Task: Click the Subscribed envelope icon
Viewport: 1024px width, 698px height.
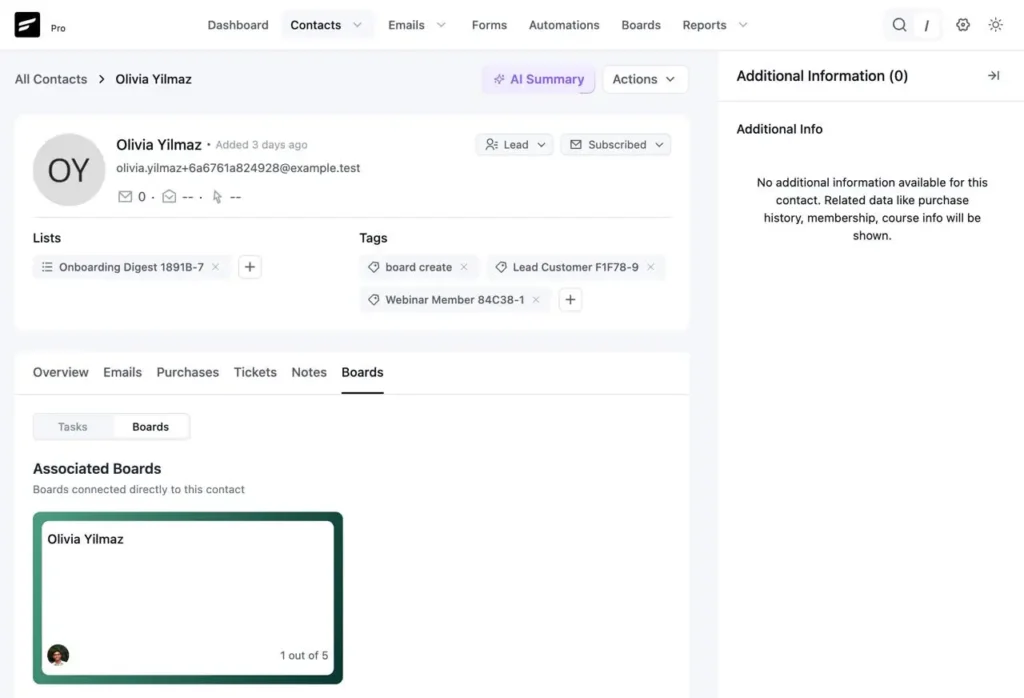Action: coord(575,144)
